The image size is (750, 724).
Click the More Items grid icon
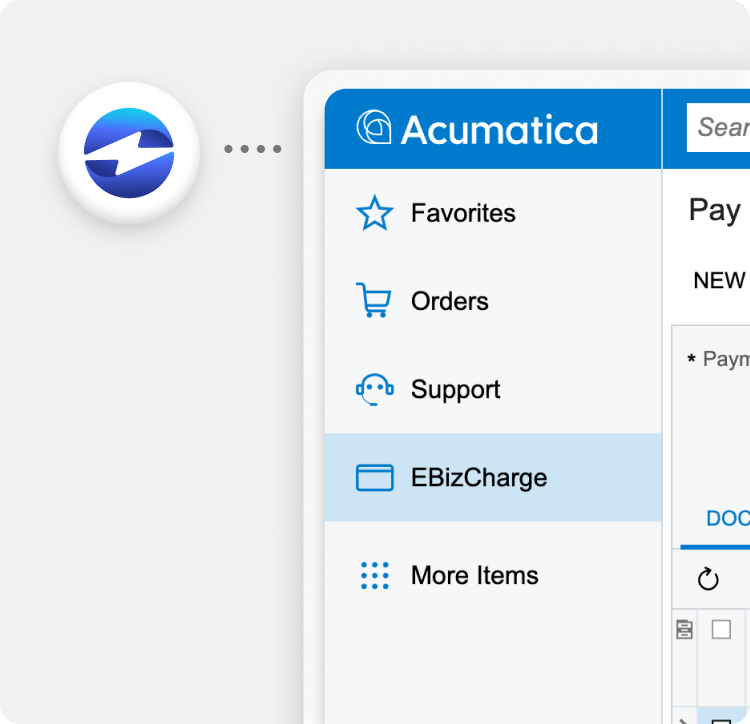pos(375,575)
